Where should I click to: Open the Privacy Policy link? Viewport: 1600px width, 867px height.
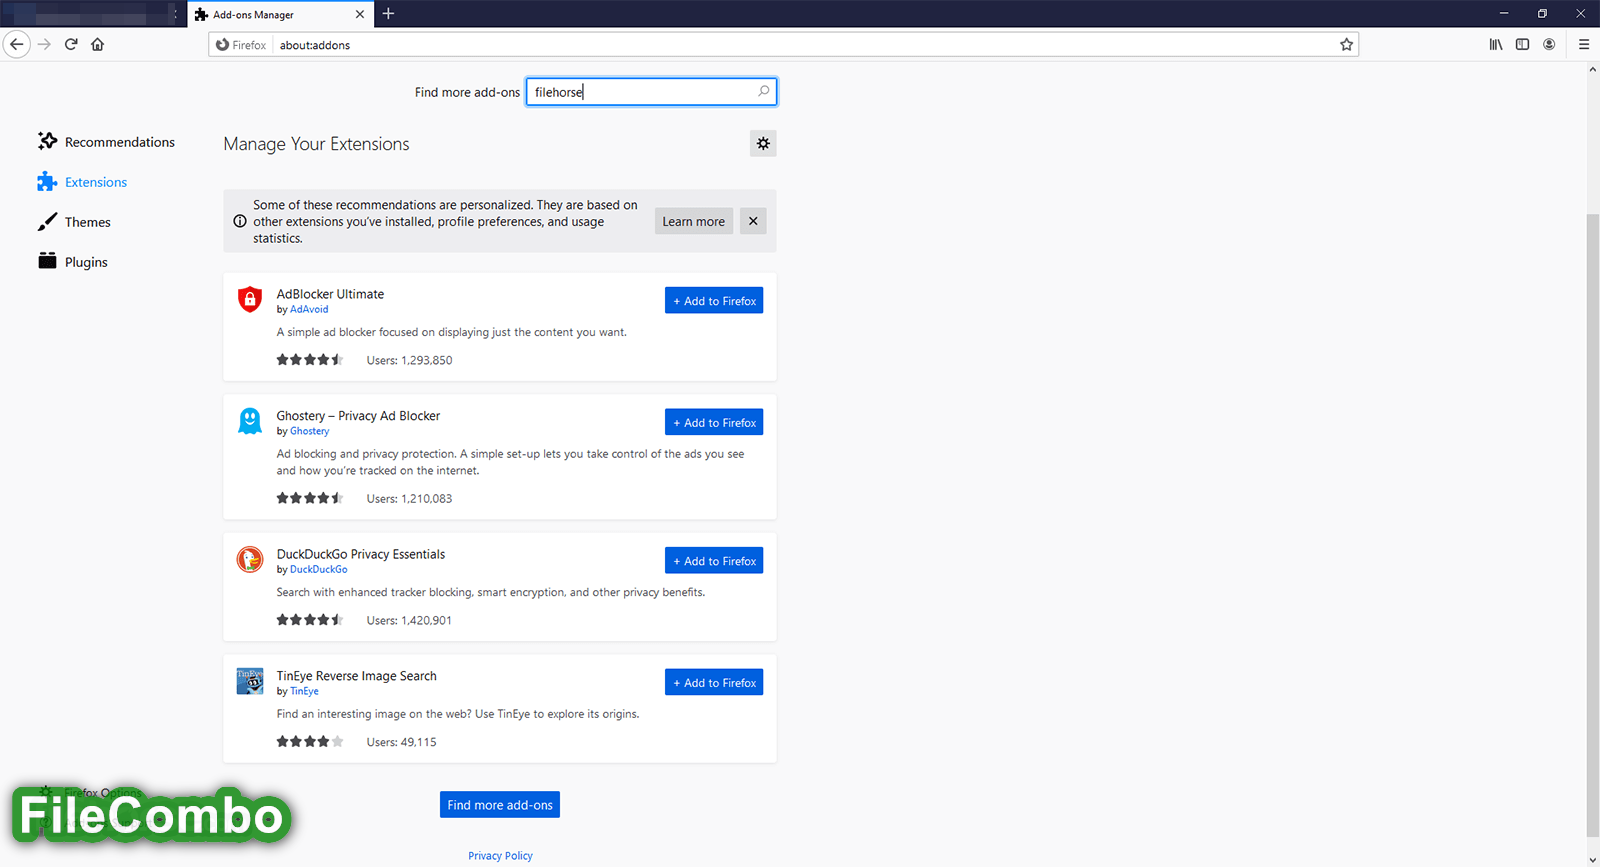[x=500, y=856]
